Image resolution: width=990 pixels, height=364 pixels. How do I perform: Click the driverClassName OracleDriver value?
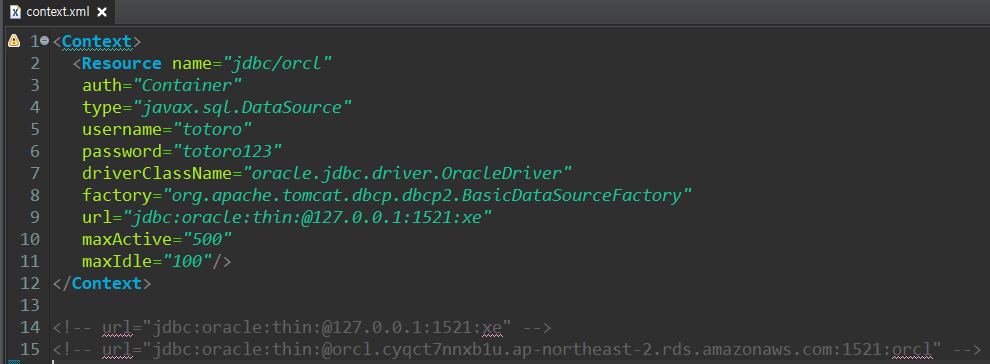(x=408, y=173)
